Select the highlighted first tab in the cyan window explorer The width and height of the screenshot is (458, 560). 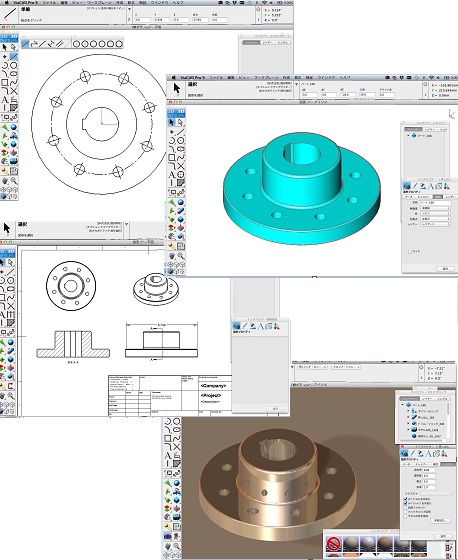pyautogui.click(x=413, y=129)
